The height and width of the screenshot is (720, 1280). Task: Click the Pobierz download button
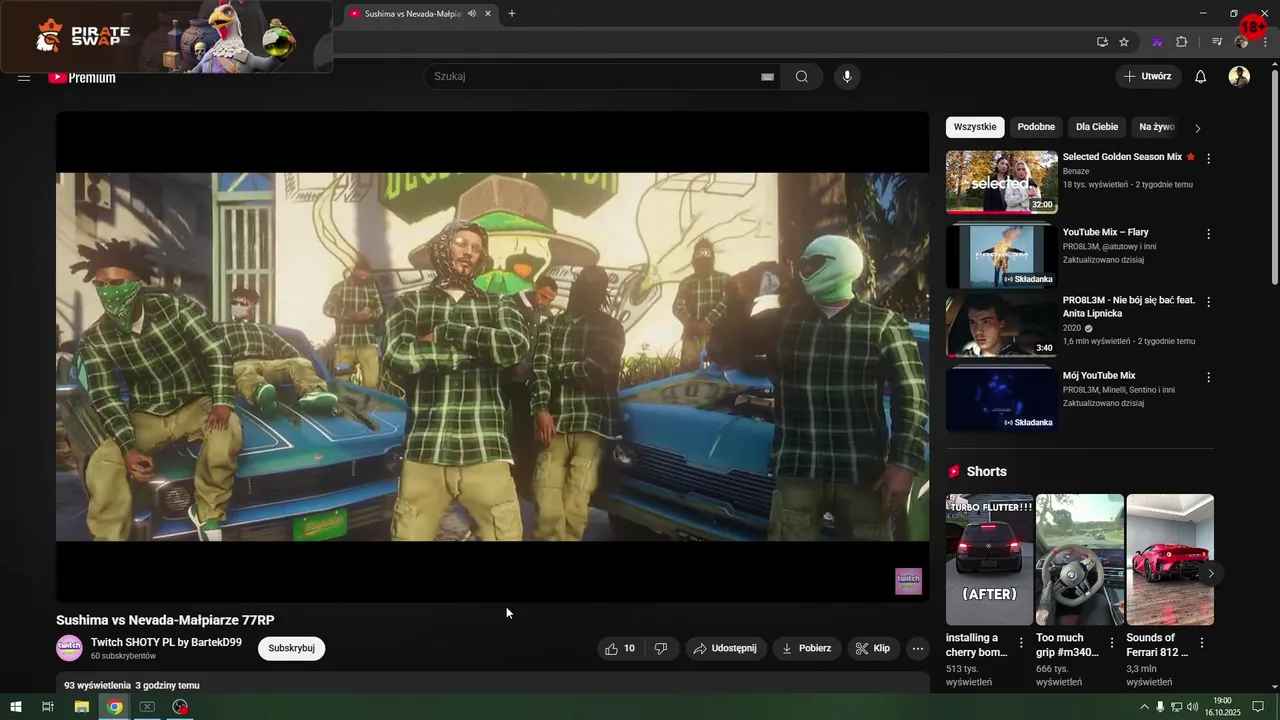click(807, 648)
